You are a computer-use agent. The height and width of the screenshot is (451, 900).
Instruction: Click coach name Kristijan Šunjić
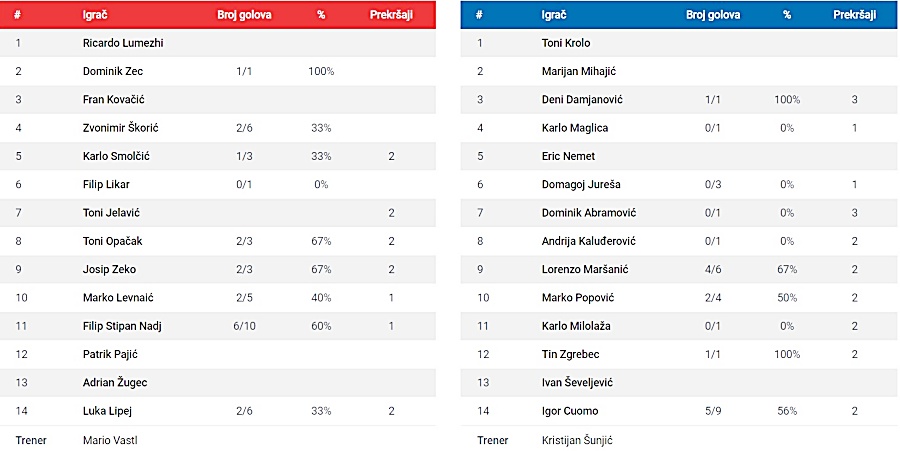579,439
